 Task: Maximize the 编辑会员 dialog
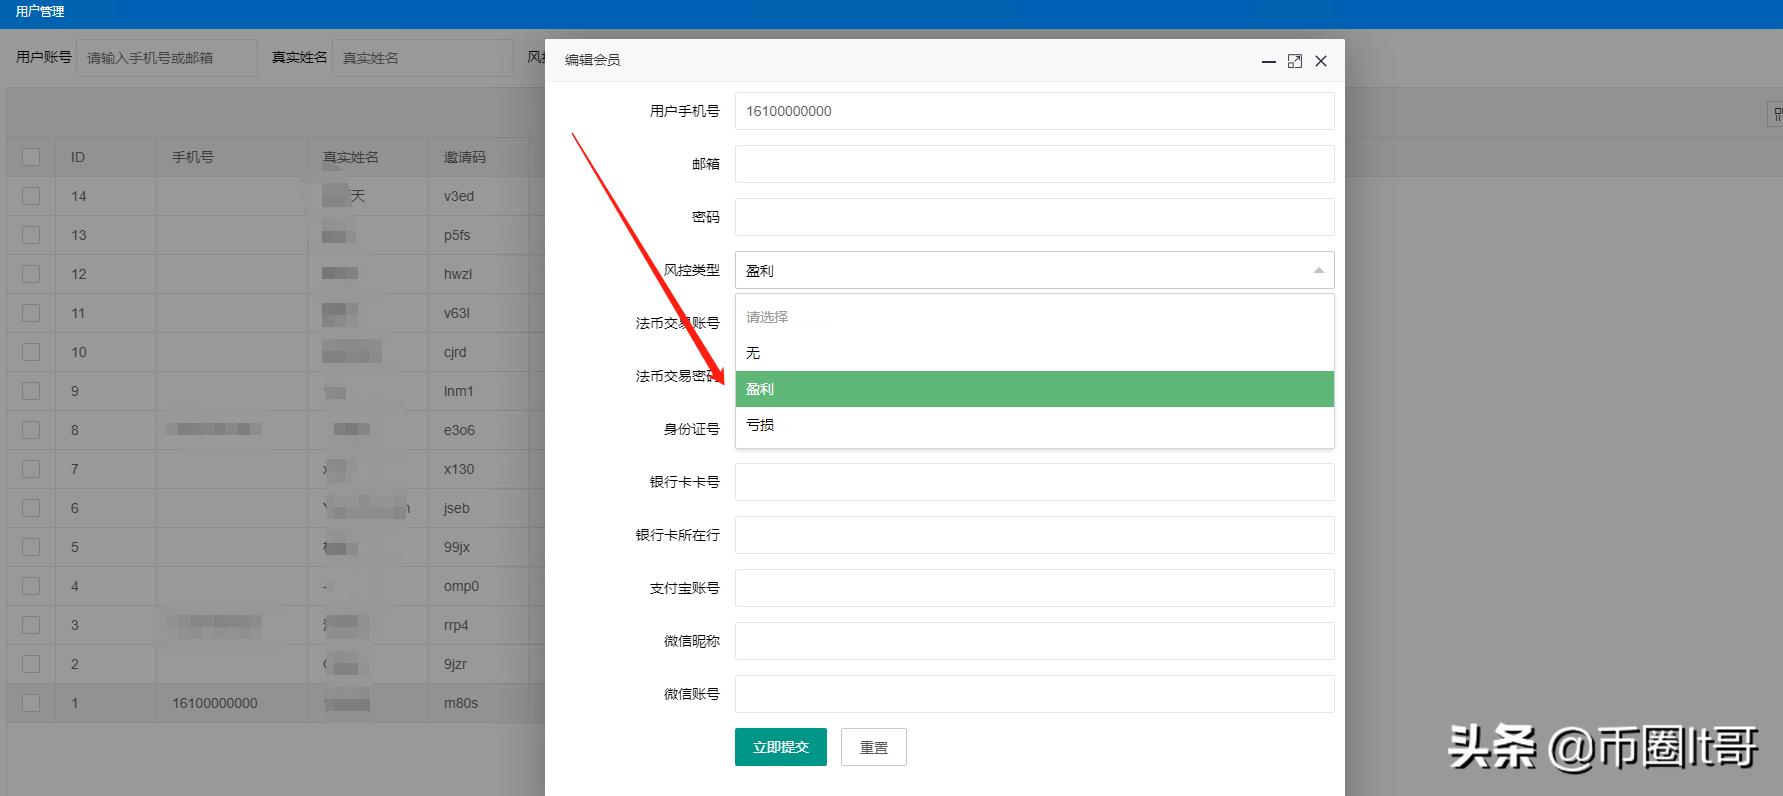tap(1295, 61)
